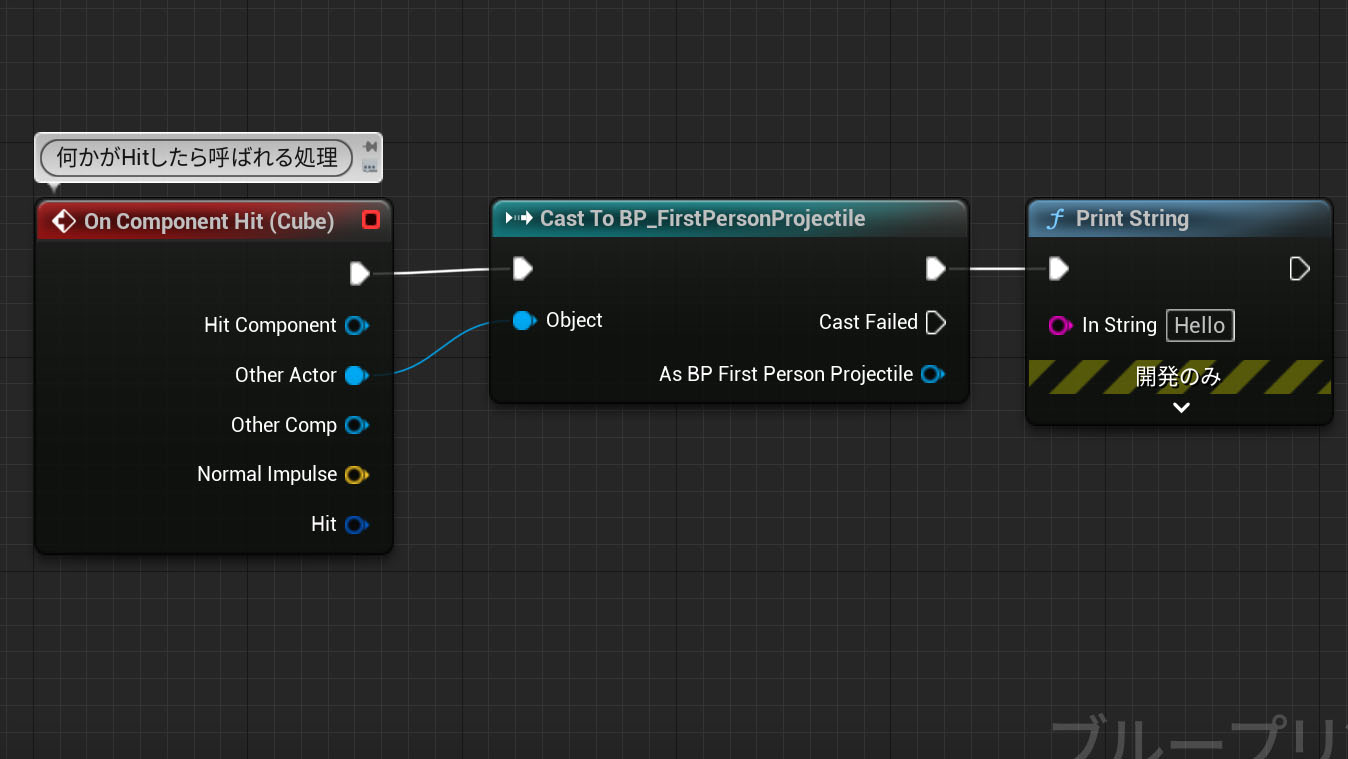Click the Print String exec input pin
The width and height of the screenshot is (1348, 759).
point(1058,268)
